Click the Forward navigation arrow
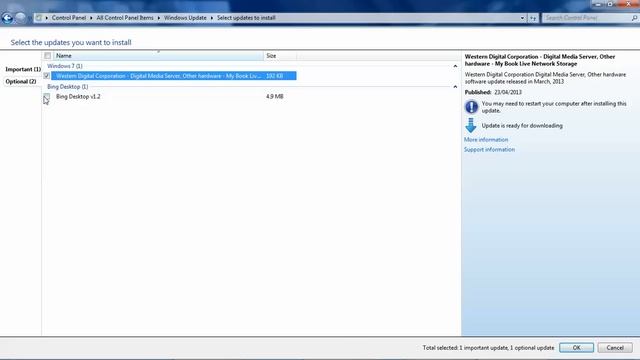The height and width of the screenshot is (360, 640). click(x=20, y=18)
